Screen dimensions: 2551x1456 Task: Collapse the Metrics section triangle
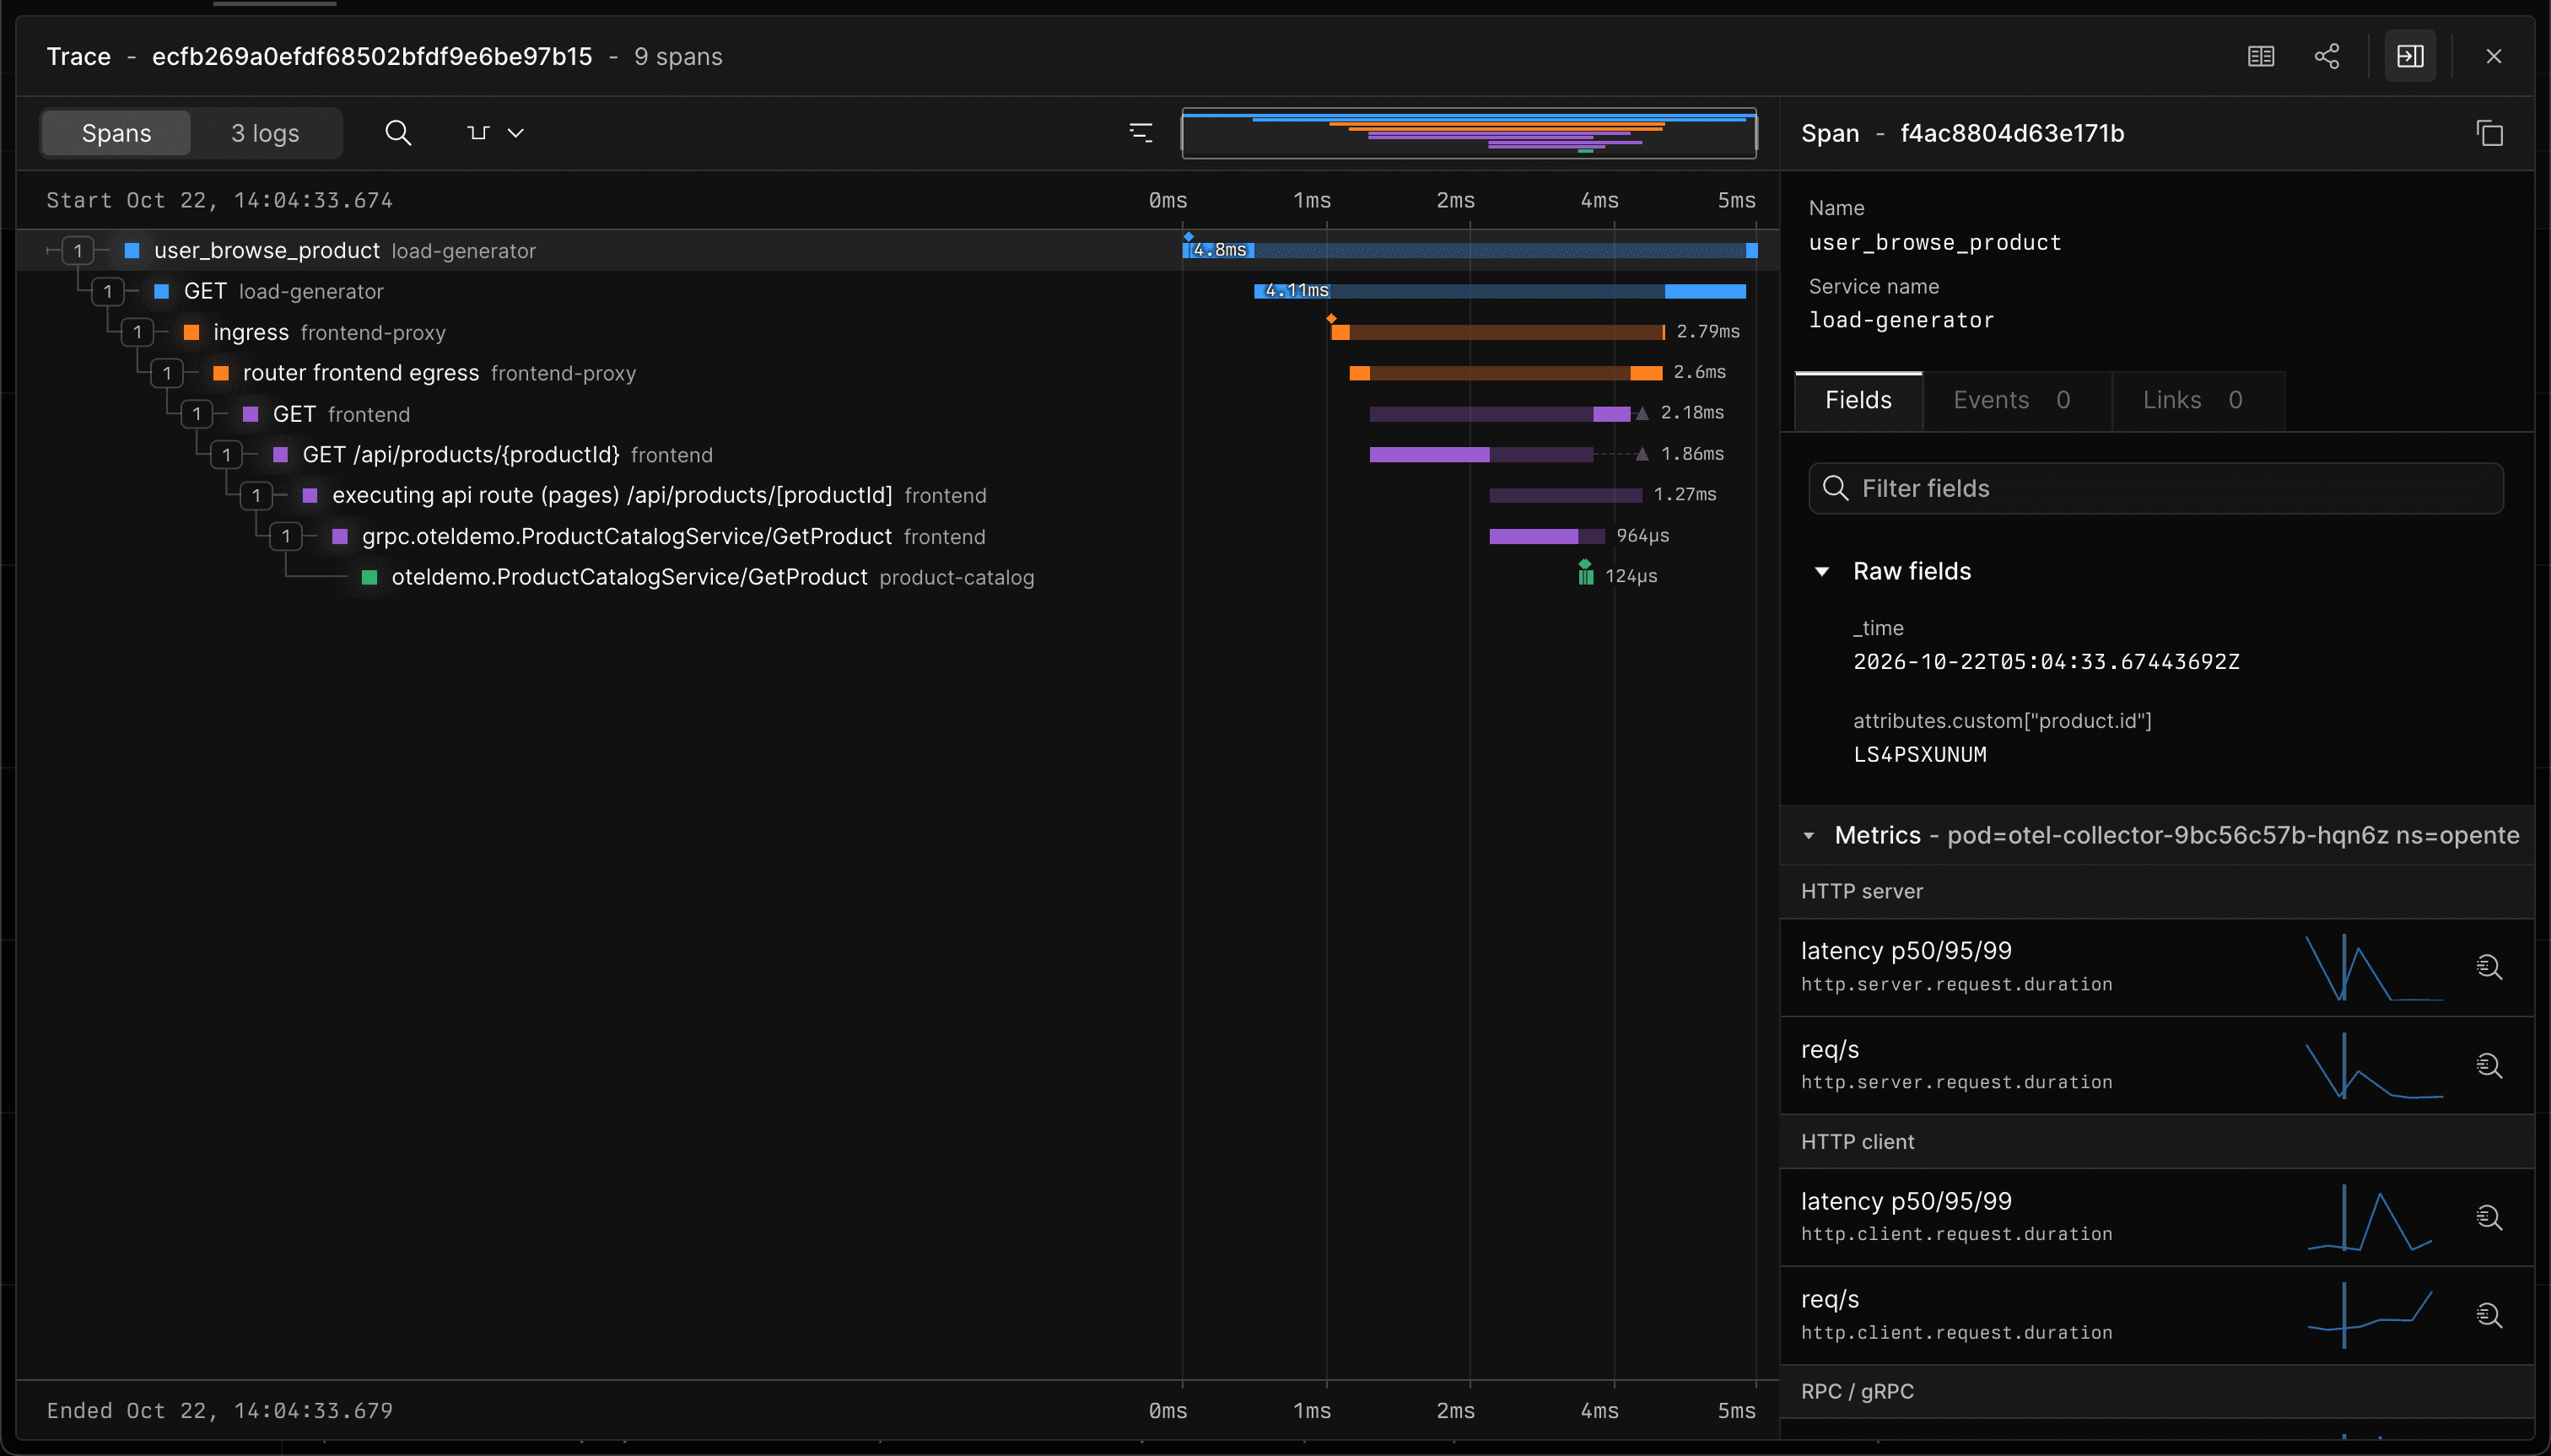(1808, 835)
